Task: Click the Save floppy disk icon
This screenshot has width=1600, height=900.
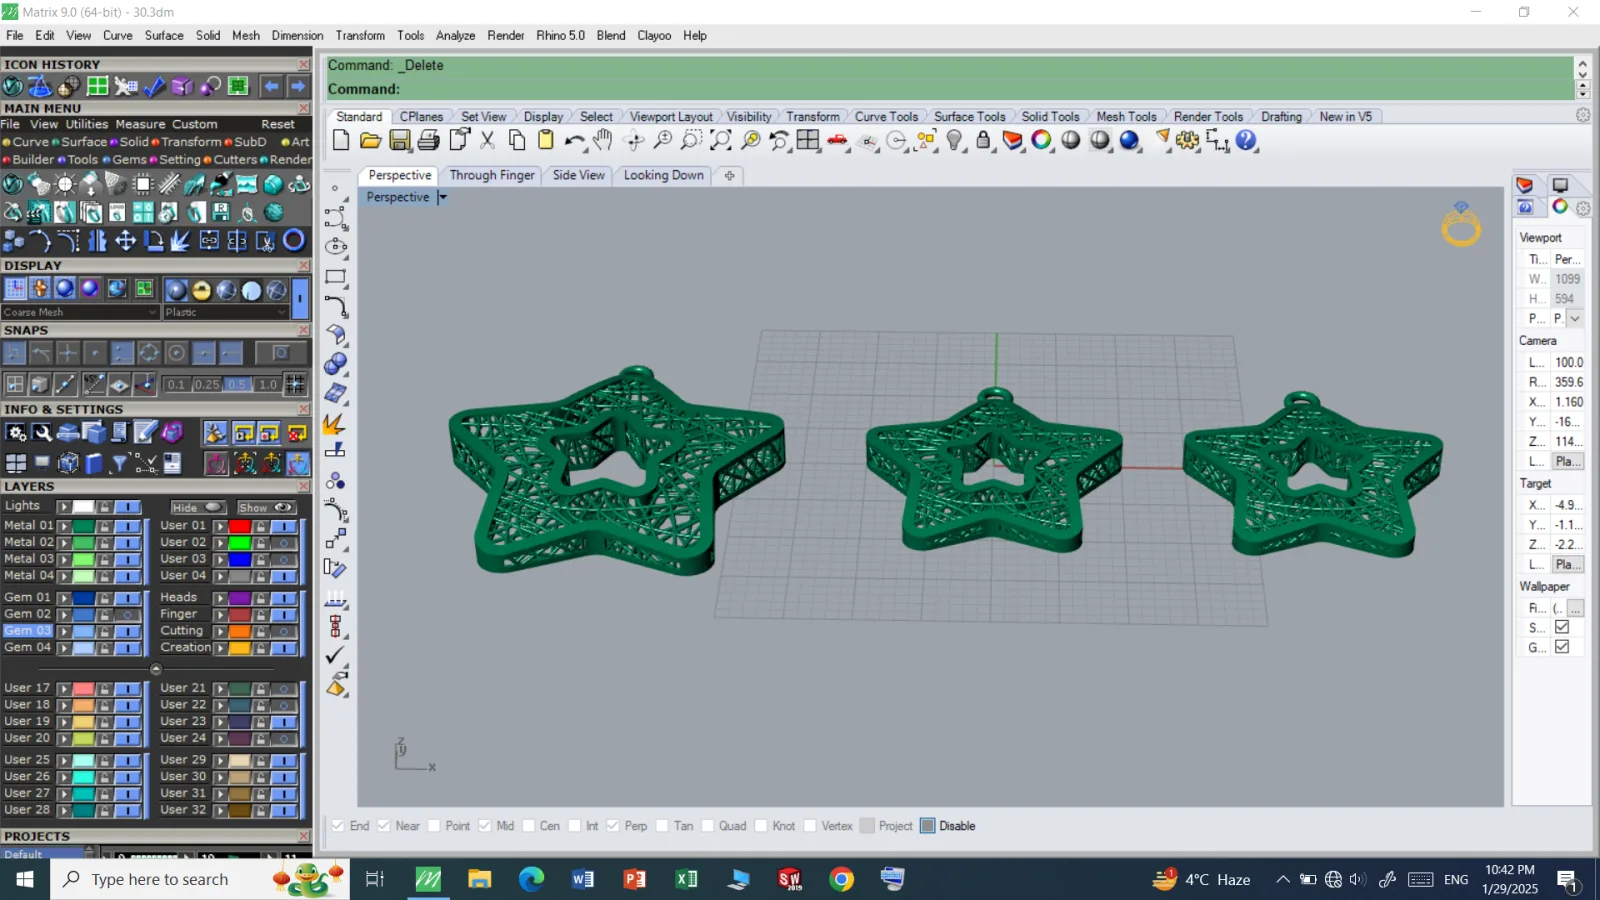Action: 400,141
